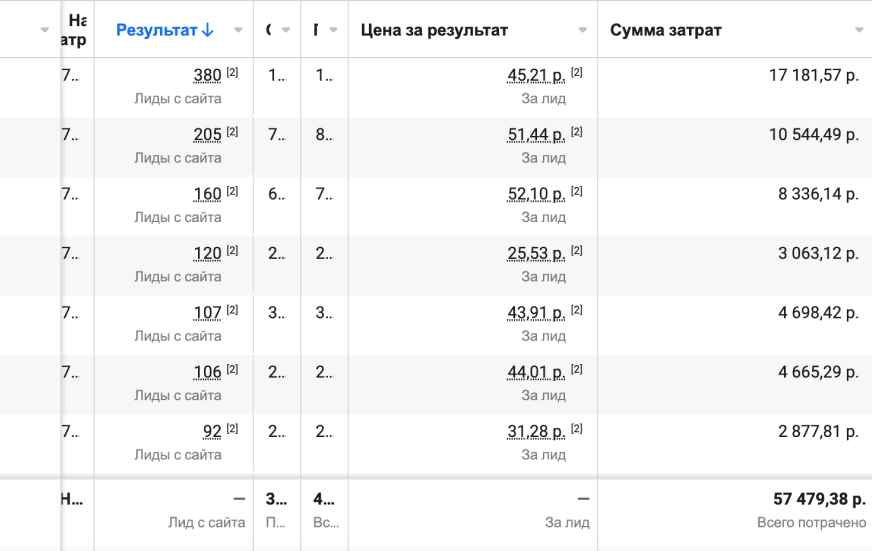The height and width of the screenshot is (551, 872).
Task: Click the 205 result value
Action: (x=207, y=135)
